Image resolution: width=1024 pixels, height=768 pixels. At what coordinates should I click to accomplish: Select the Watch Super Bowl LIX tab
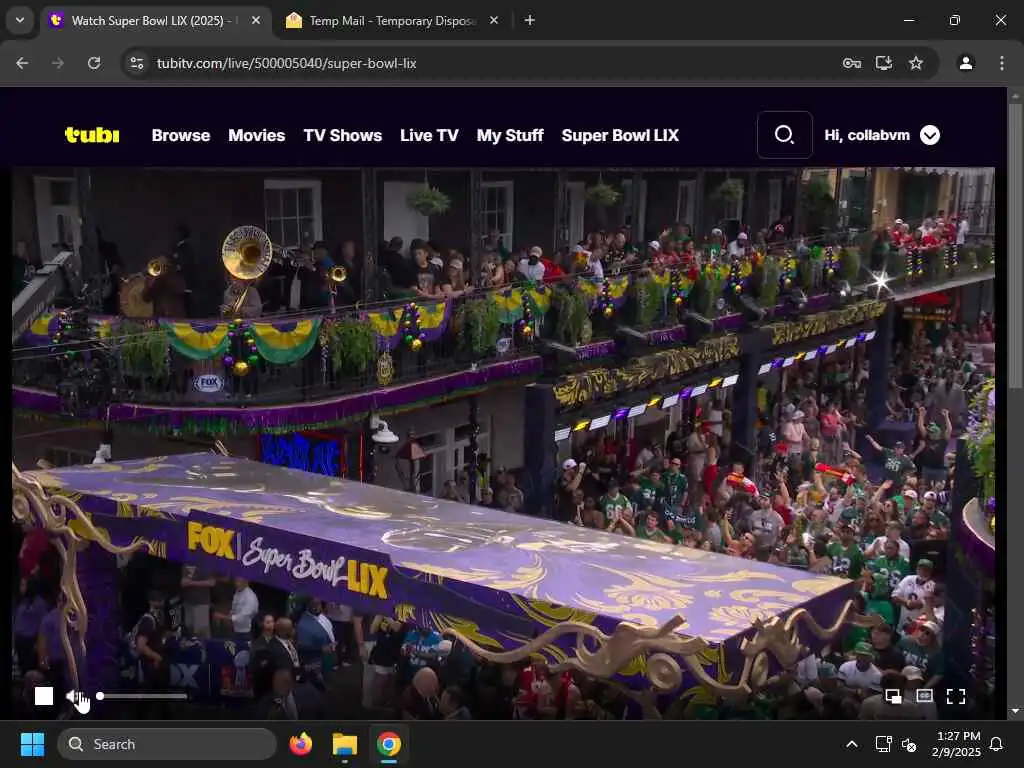pyautogui.click(x=154, y=21)
